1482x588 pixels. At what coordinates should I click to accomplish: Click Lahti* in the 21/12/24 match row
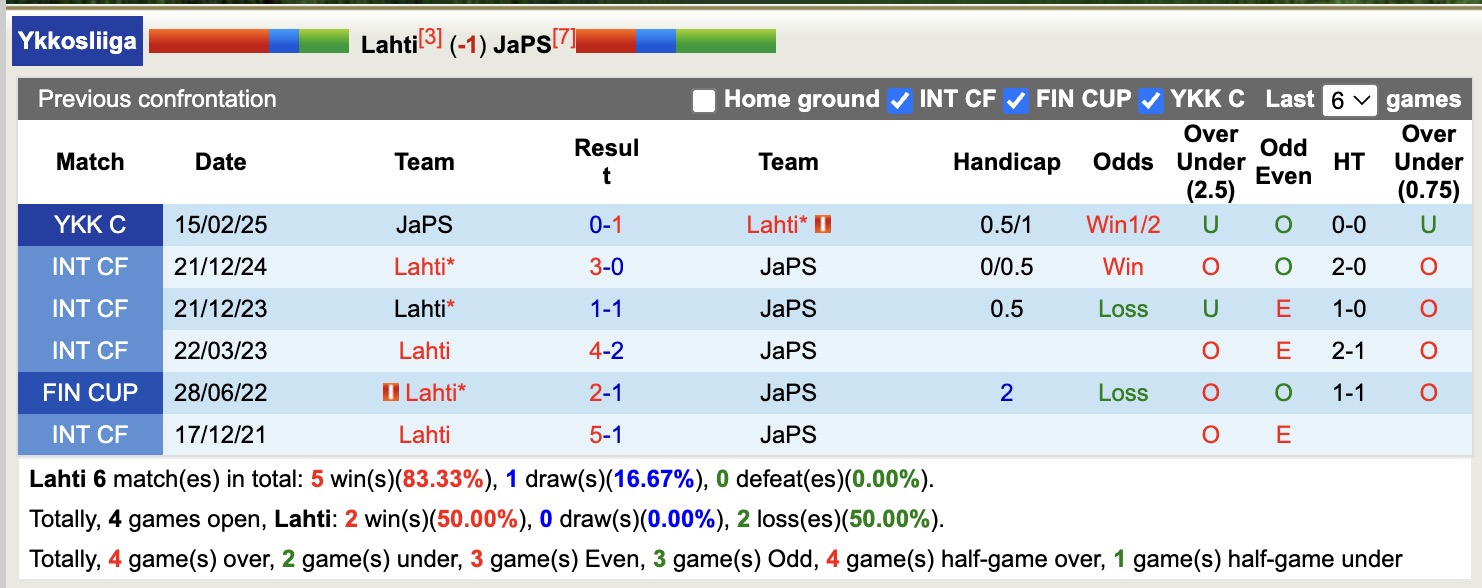click(x=424, y=267)
